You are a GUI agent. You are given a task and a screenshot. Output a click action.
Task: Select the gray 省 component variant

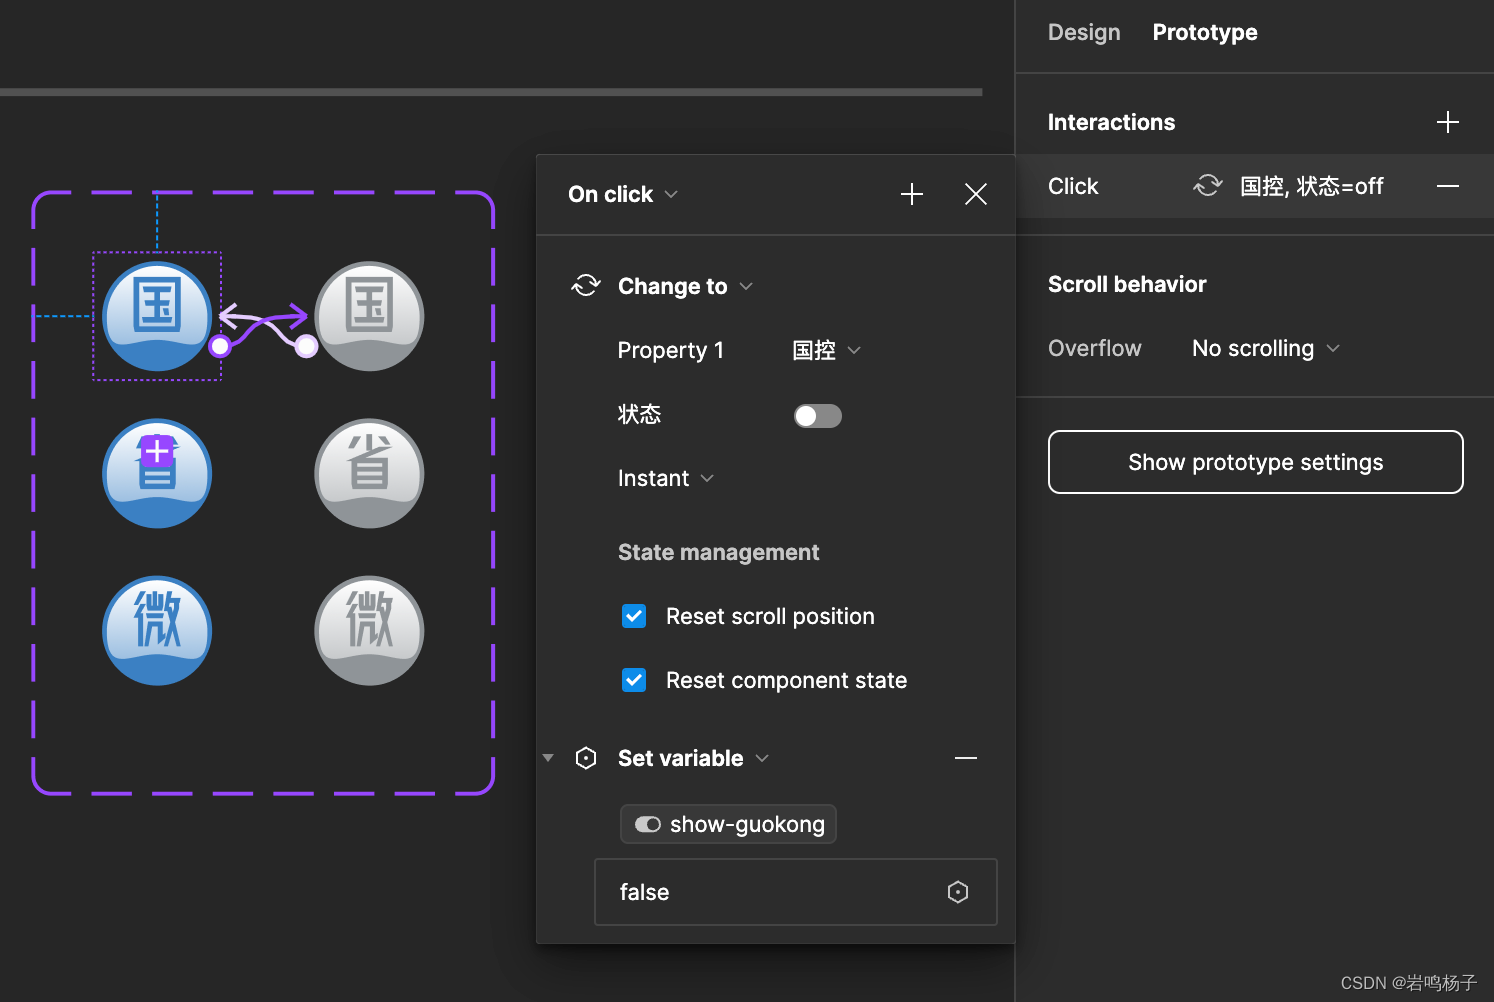pos(369,473)
